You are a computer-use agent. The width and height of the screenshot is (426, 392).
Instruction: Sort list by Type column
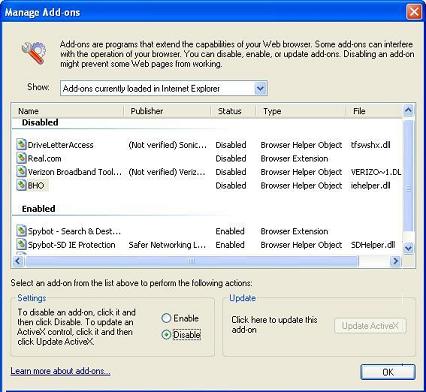[300, 111]
